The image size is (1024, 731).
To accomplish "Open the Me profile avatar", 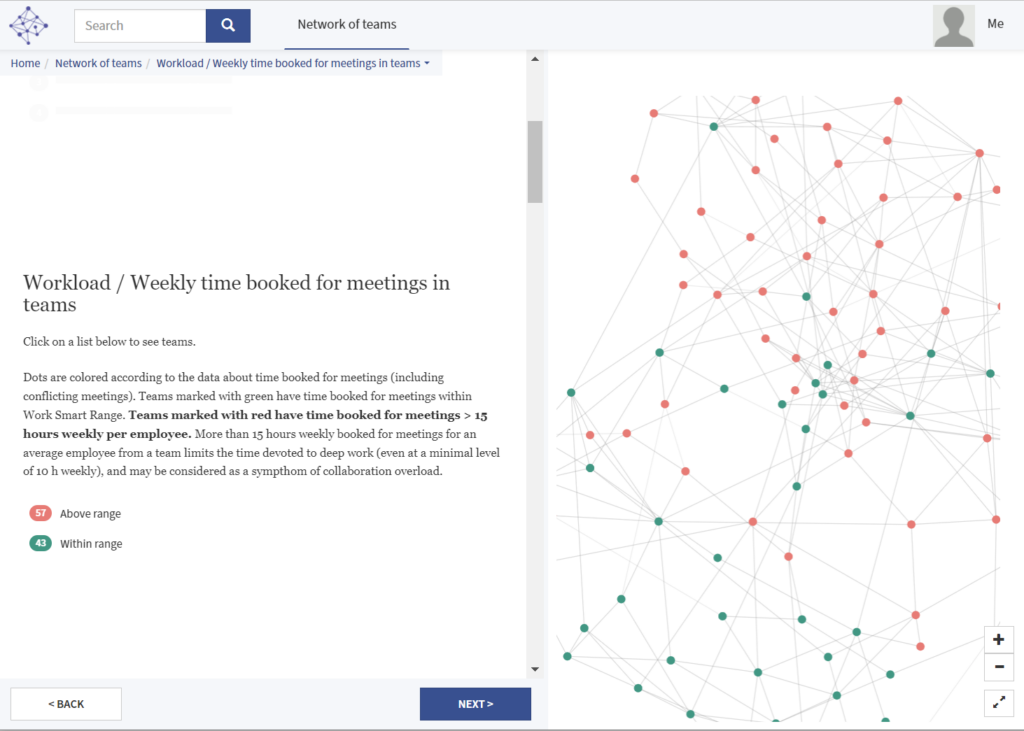I will (x=953, y=24).
